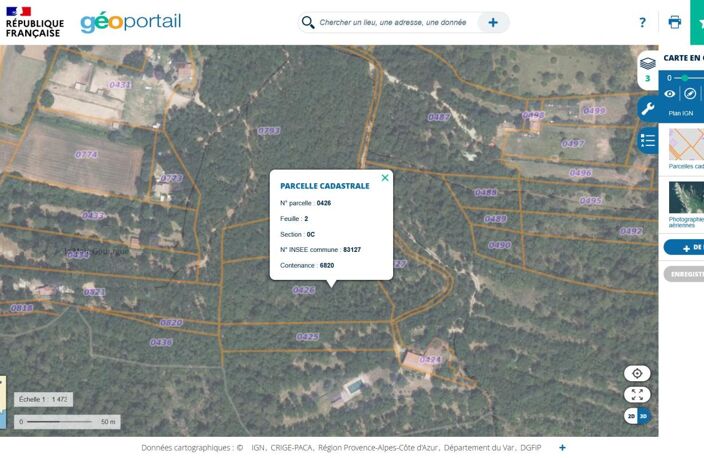Screen dimensions: 704x458
Task: Click the greyed ENREGISTRER button
Action: tap(684, 274)
